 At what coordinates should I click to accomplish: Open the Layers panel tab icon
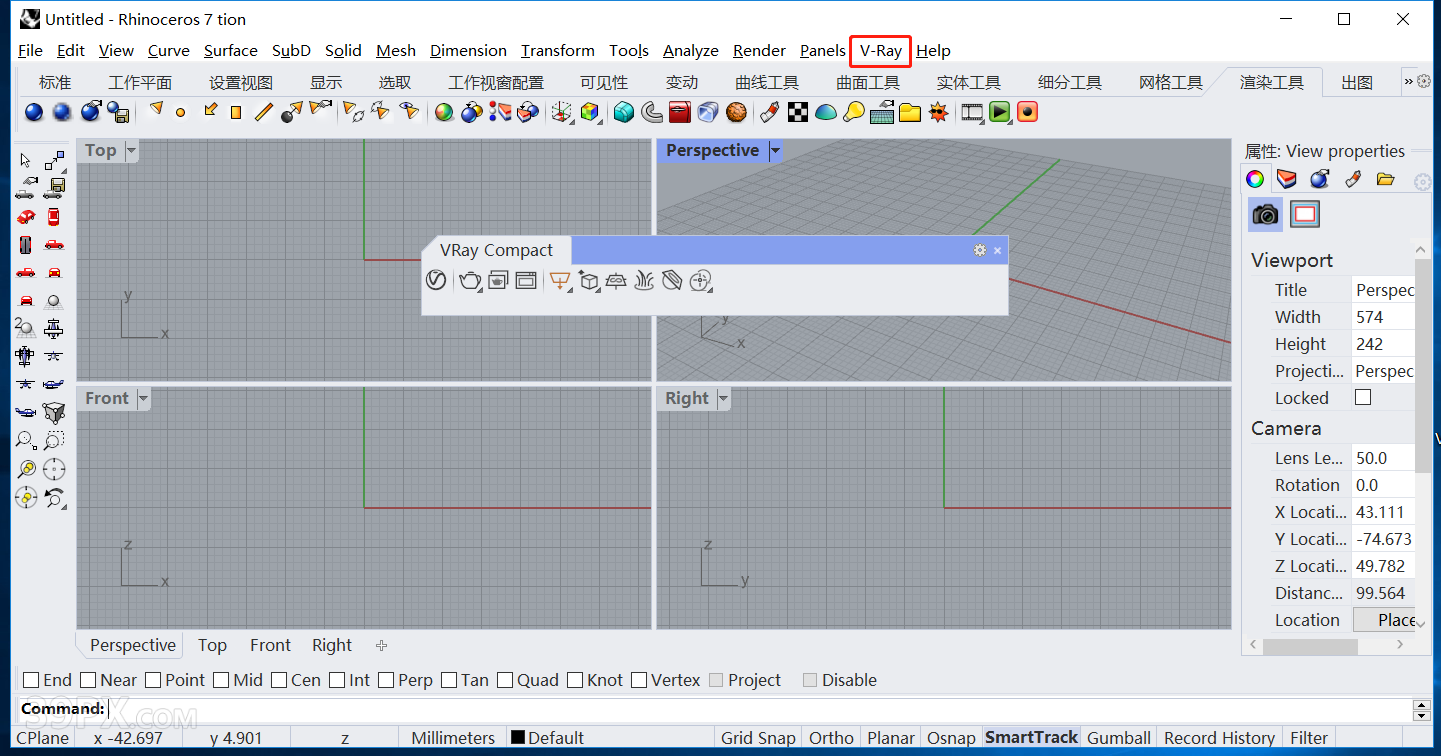click(x=1286, y=179)
